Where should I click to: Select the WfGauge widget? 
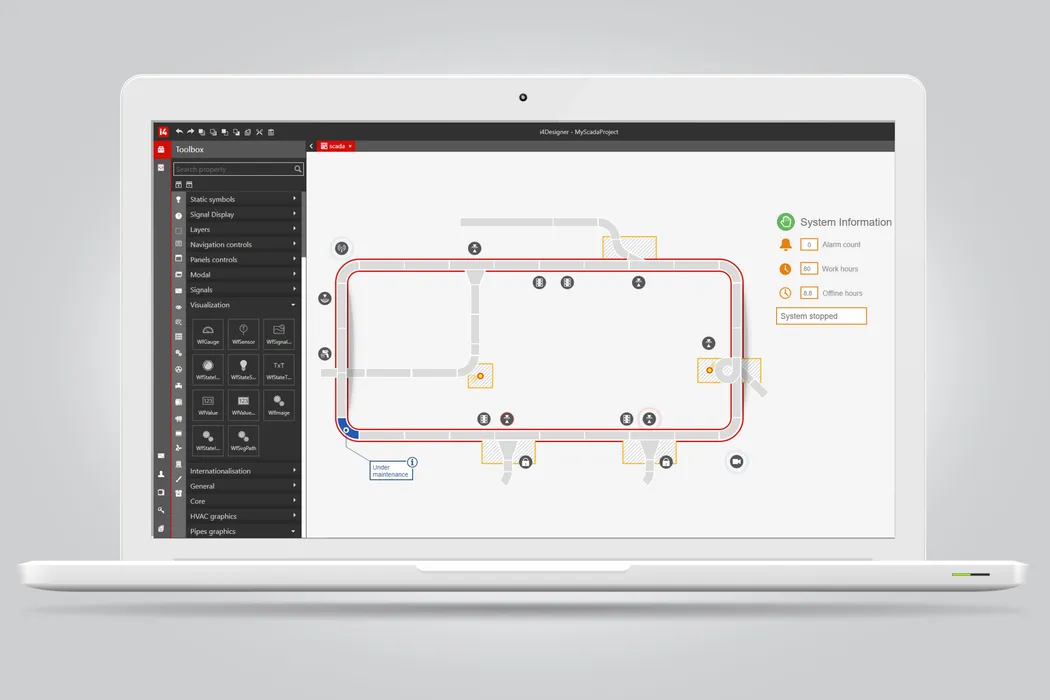[x=208, y=334]
